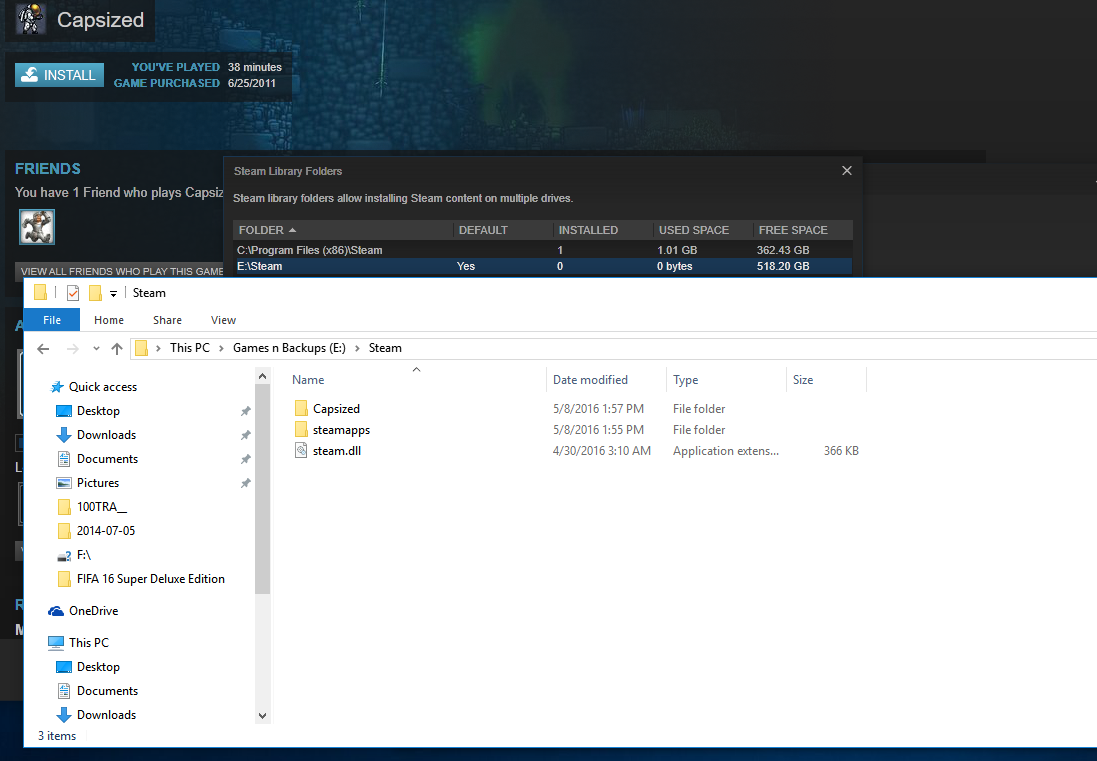The width and height of the screenshot is (1097, 761).
Task: Click the INSTALLED column header
Action: click(x=602, y=230)
